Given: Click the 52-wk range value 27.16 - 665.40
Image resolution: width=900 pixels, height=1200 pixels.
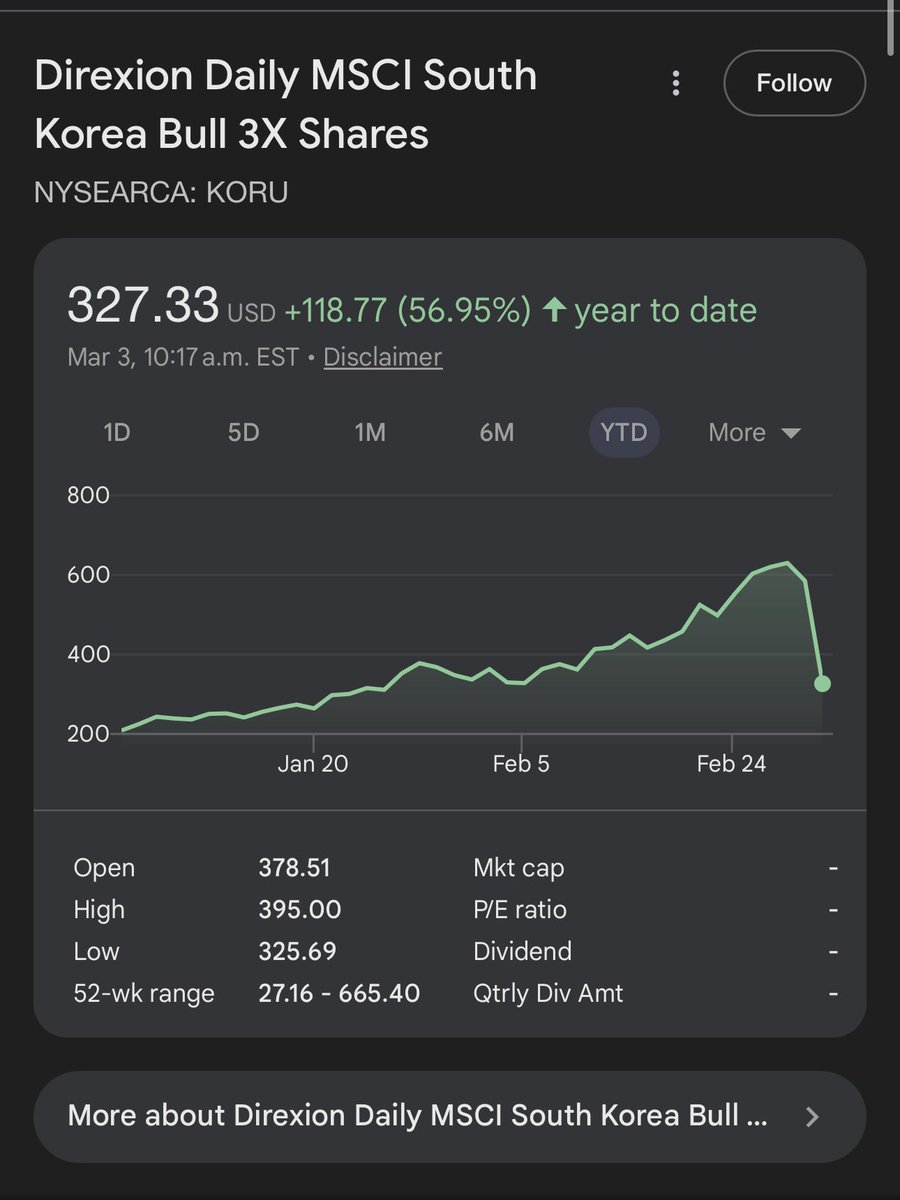Looking at the screenshot, I should [339, 993].
